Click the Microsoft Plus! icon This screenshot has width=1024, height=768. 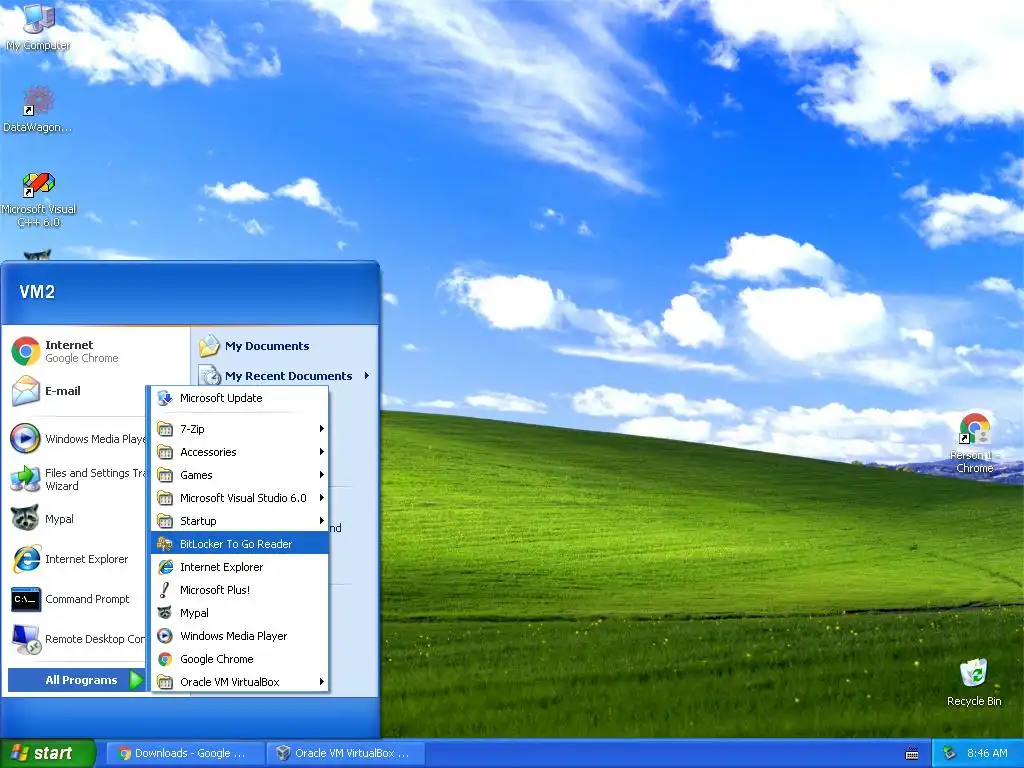165,590
